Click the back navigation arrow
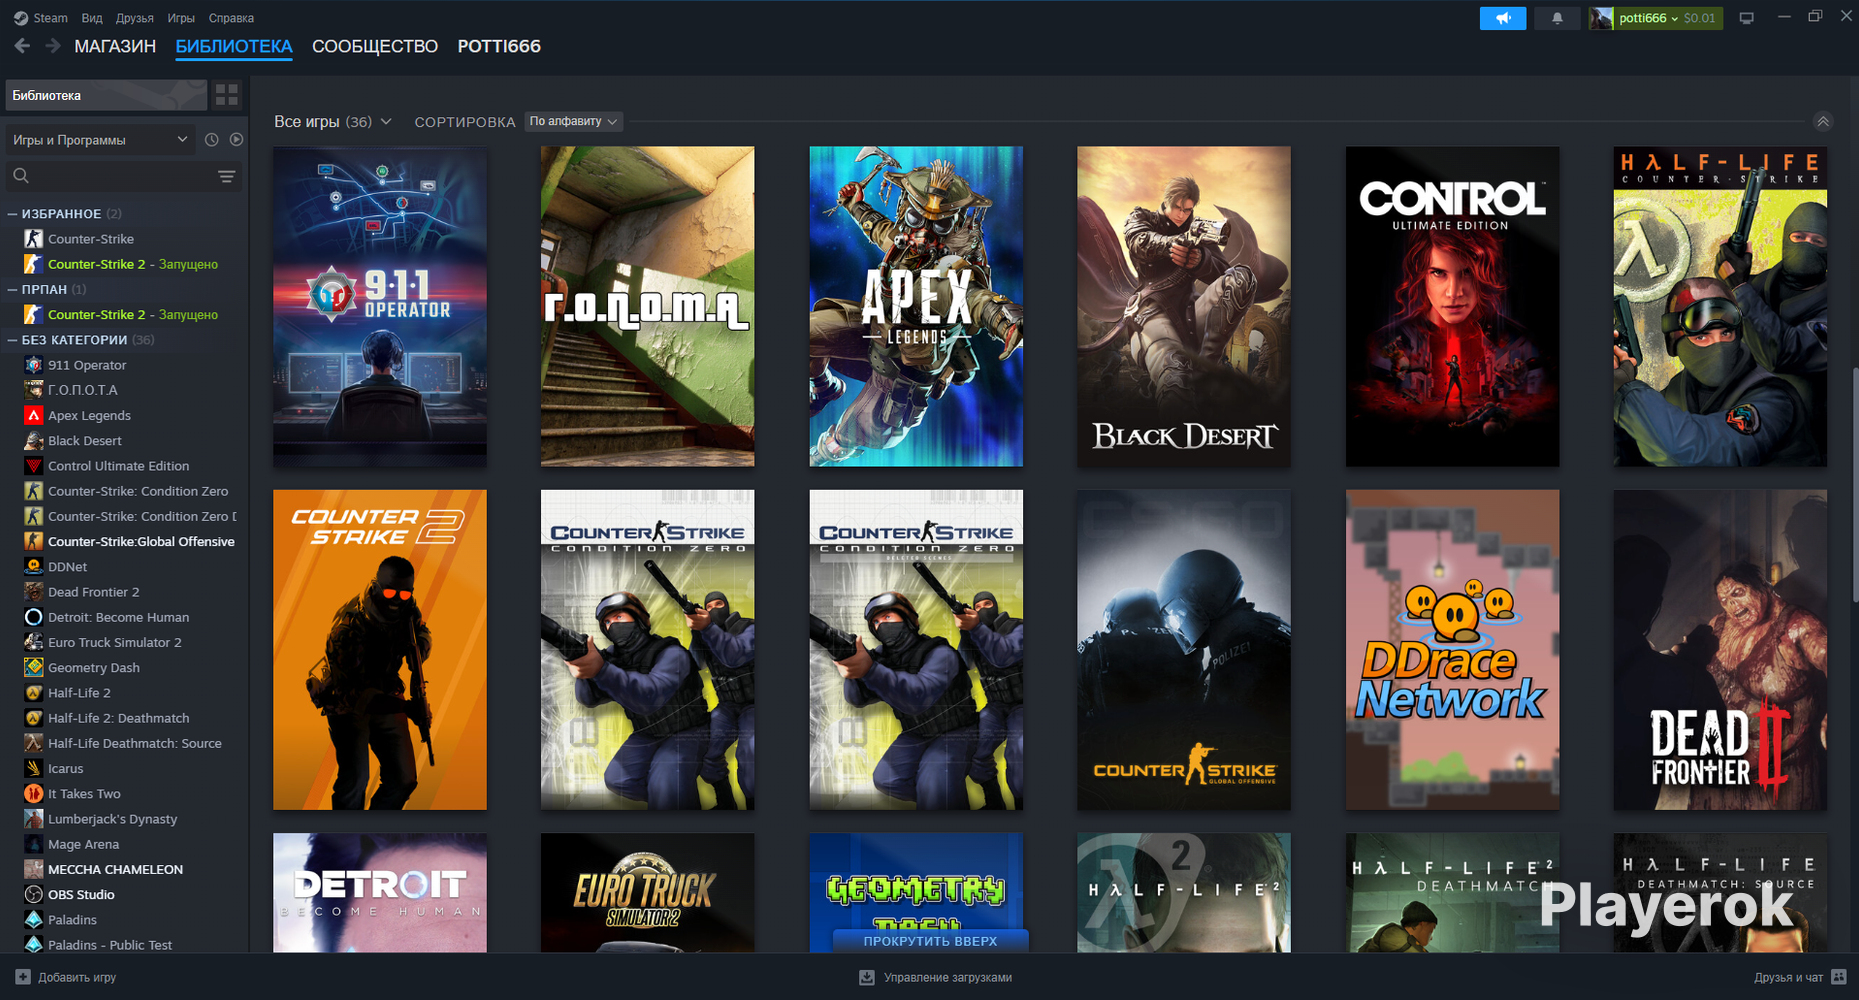Image resolution: width=1859 pixels, height=1000 pixels. 22,46
